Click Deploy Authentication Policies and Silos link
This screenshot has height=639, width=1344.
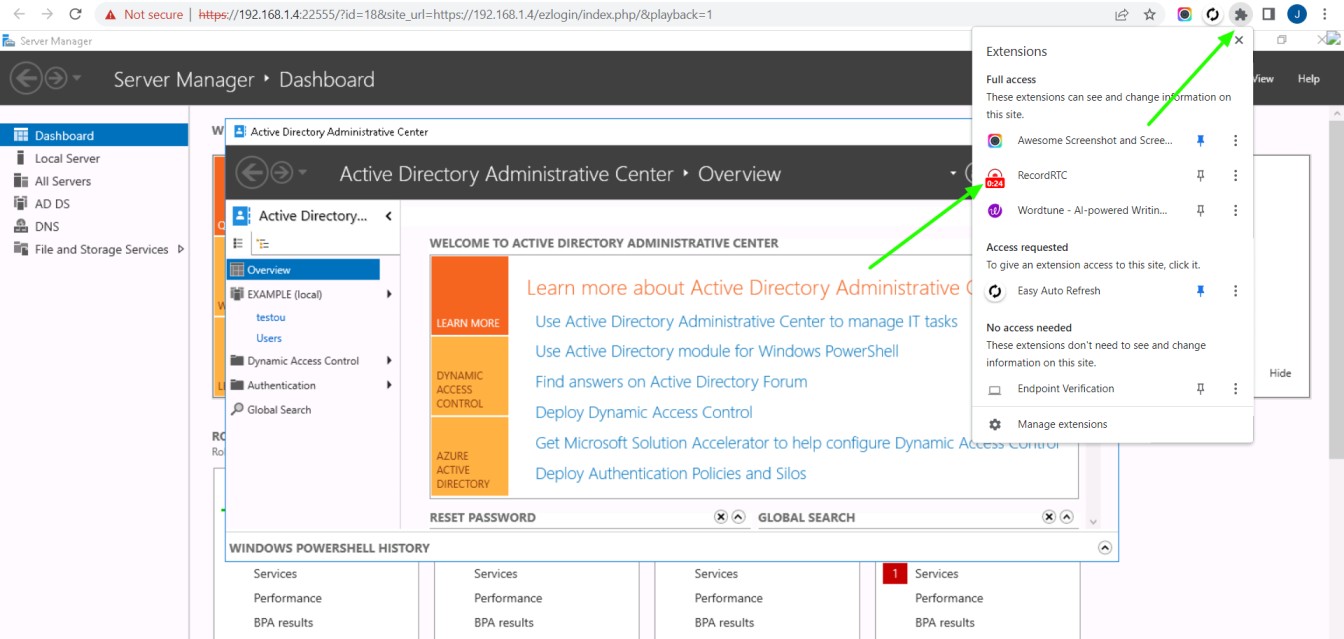(x=671, y=473)
